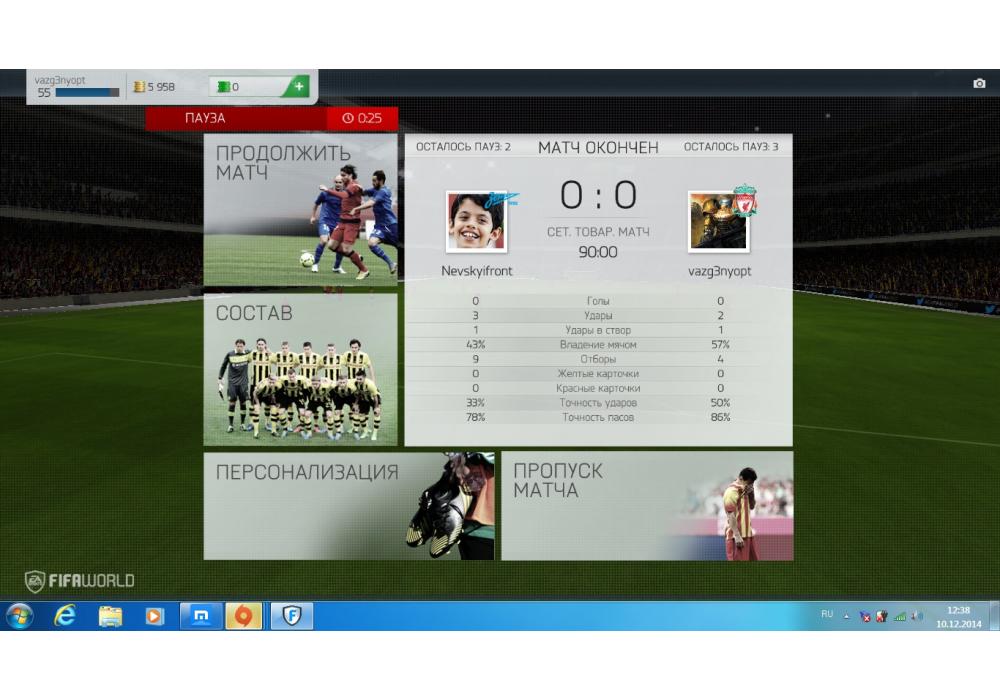Click the green plus add-funds button
The width and height of the screenshot is (1000, 700).
pyautogui.click(x=297, y=87)
